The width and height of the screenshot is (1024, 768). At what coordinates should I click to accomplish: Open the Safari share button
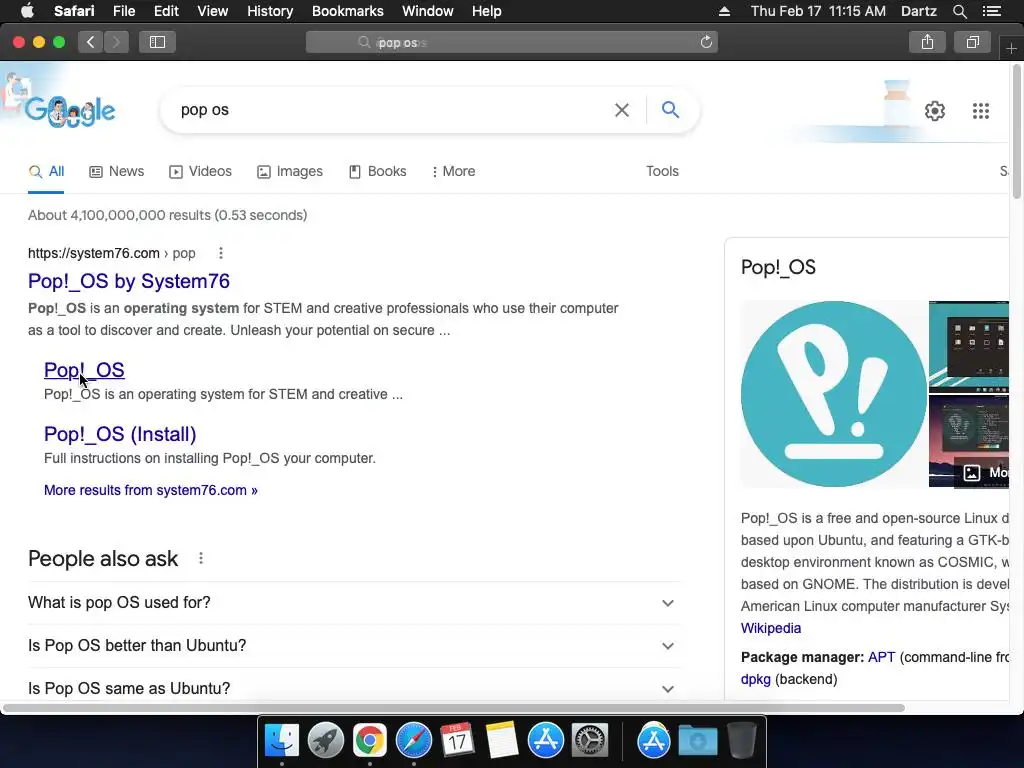[x=927, y=42]
